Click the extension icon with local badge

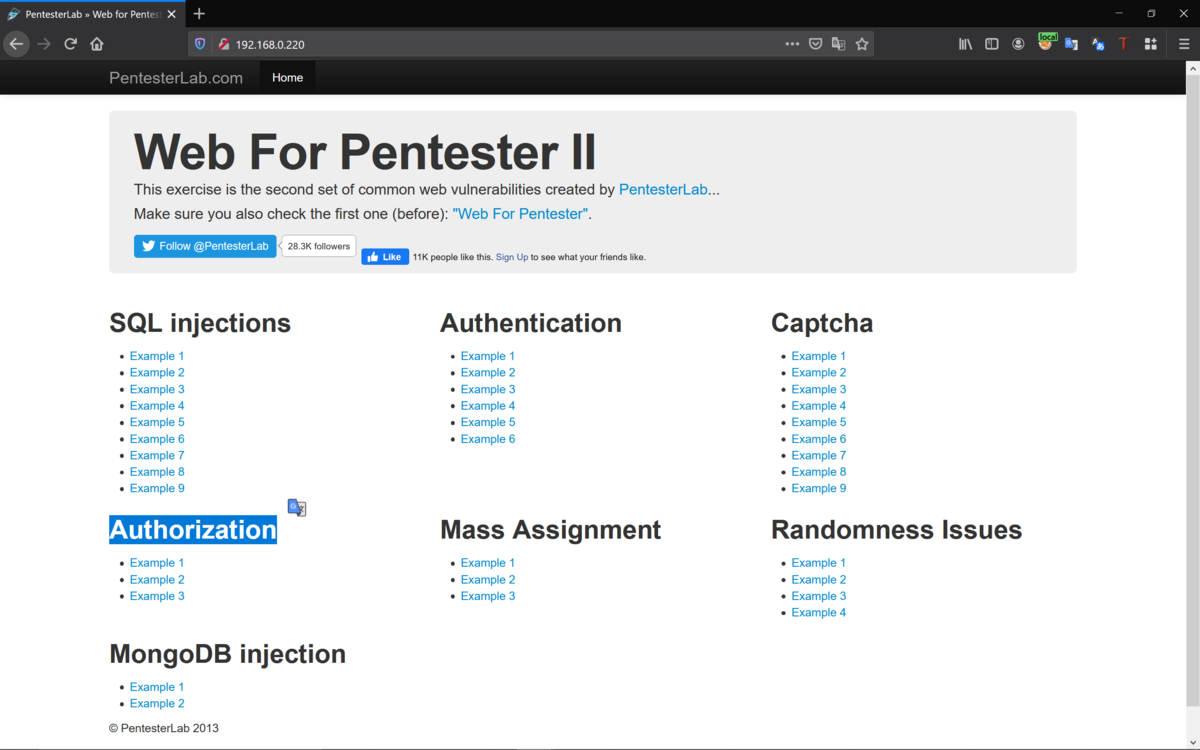1046,42
